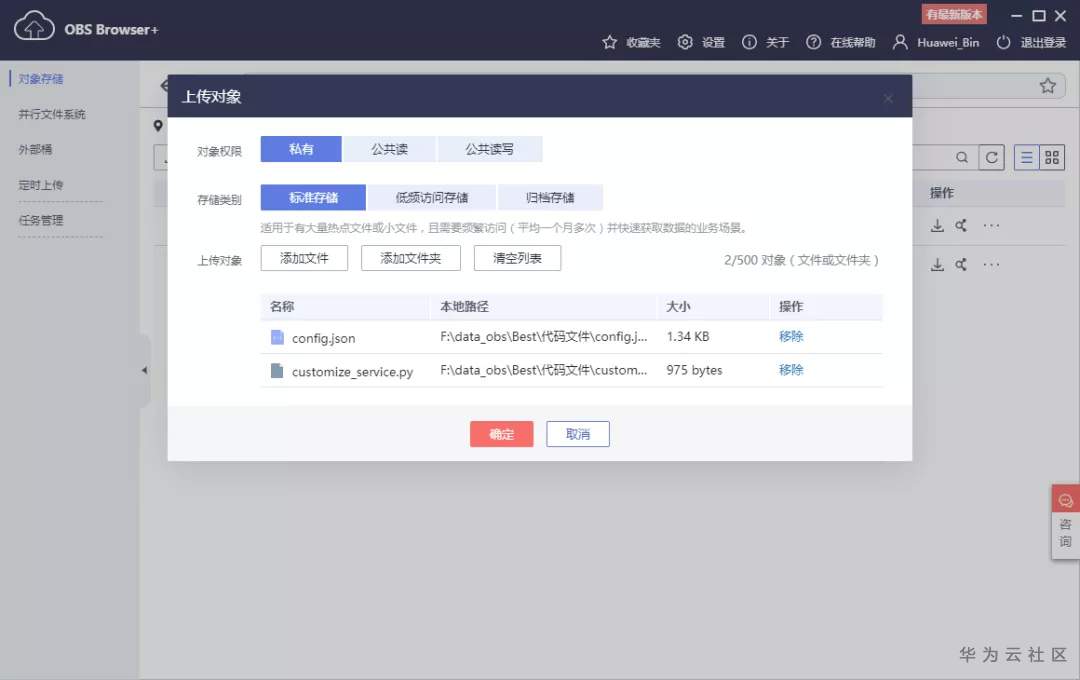Switch to grid view icon
The width and height of the screenshot is (1080, 680).
pos(1052,158)
